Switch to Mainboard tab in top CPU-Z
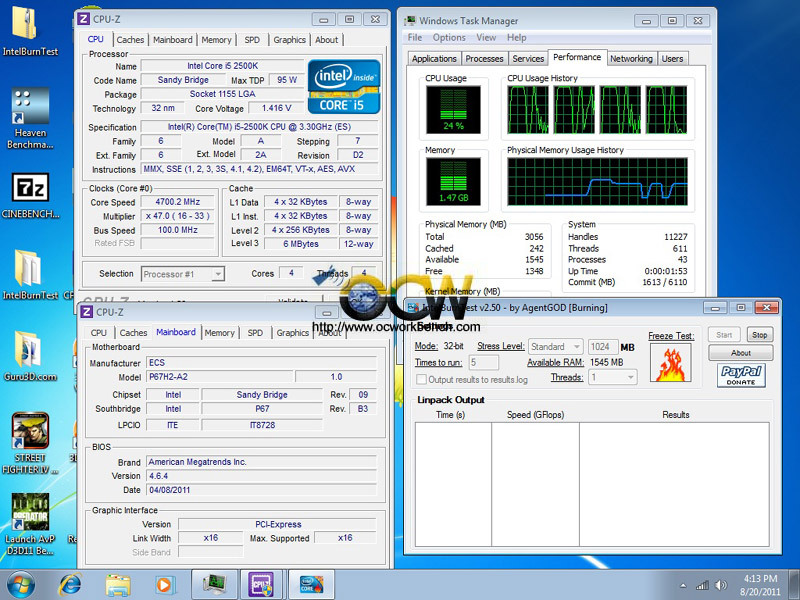Screen dimensions: 800x600 click(172, 40)
